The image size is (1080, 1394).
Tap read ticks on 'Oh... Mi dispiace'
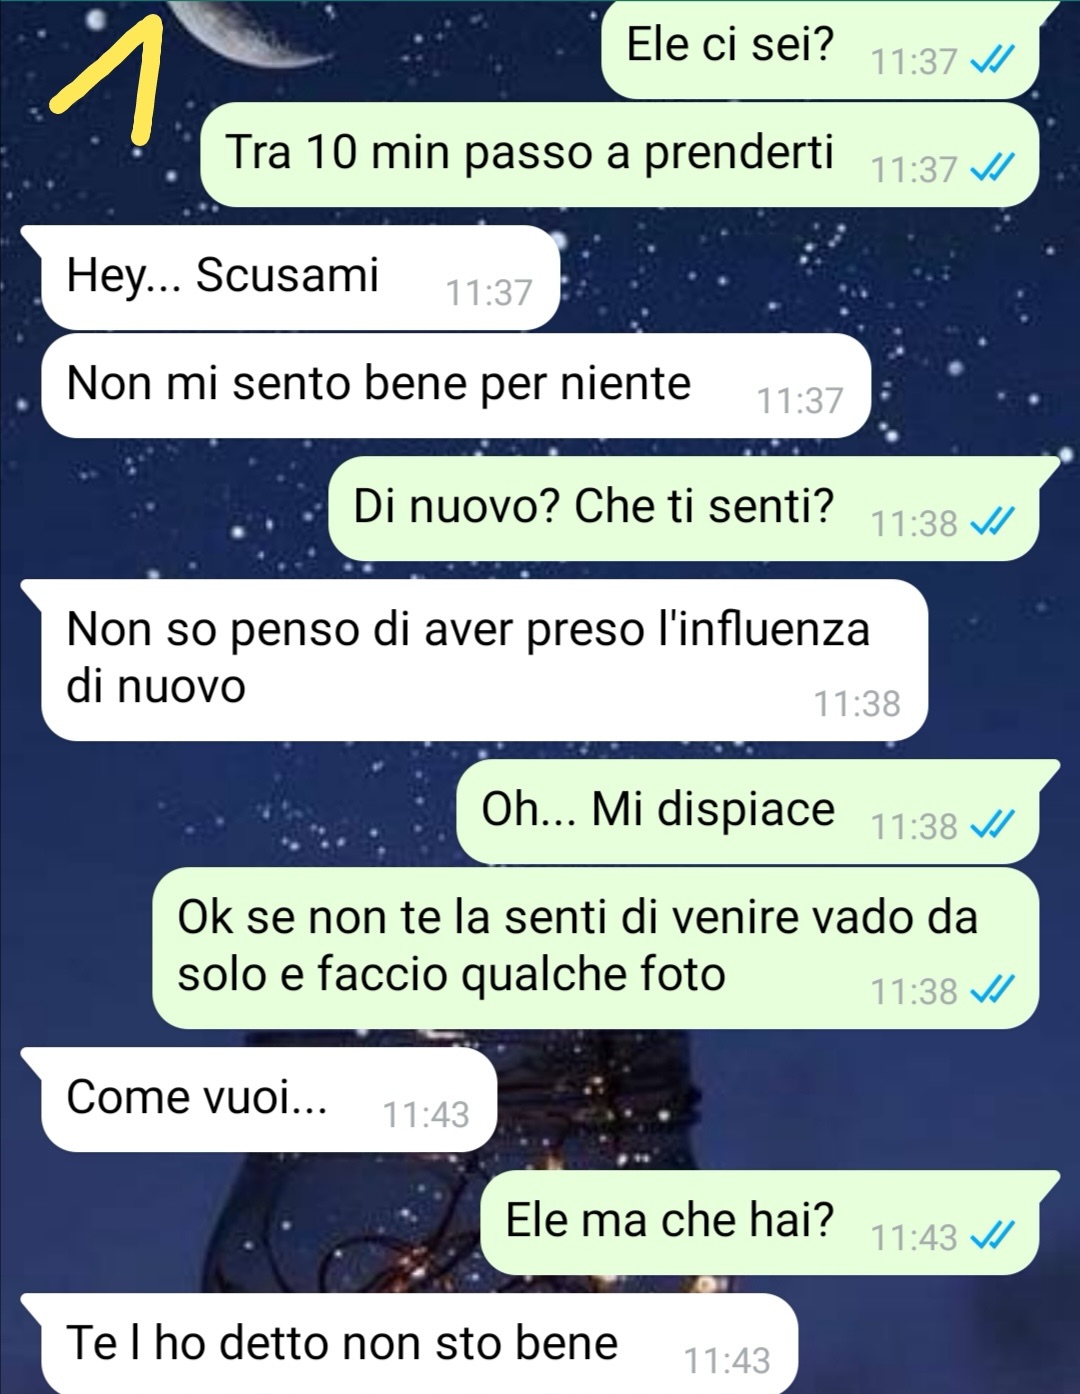coord(993,825)
